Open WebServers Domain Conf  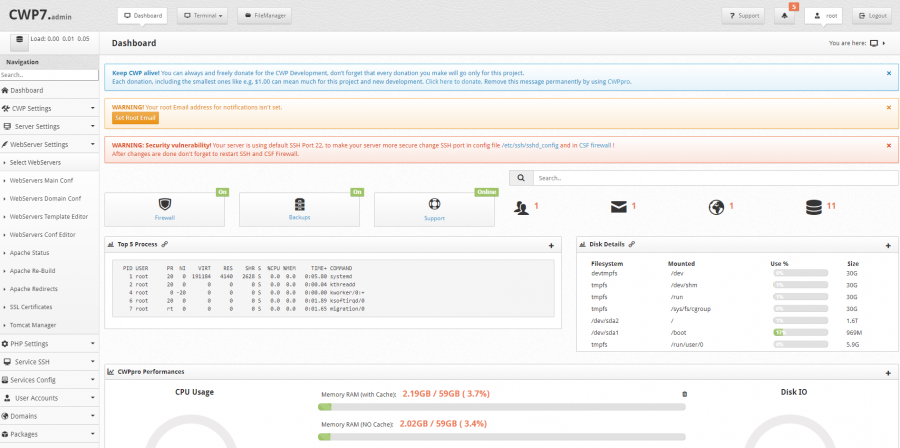click(x=49, y=198)
